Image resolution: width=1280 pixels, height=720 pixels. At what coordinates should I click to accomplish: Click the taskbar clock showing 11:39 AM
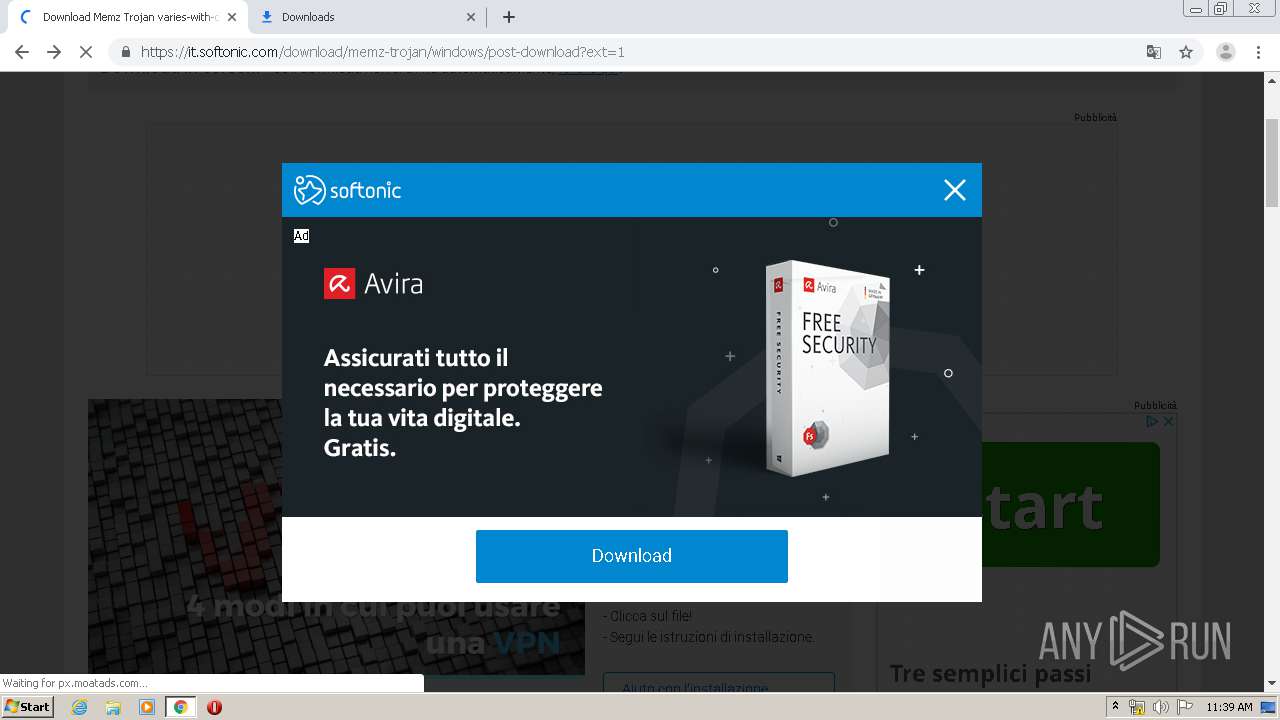tap(1229, 707)
